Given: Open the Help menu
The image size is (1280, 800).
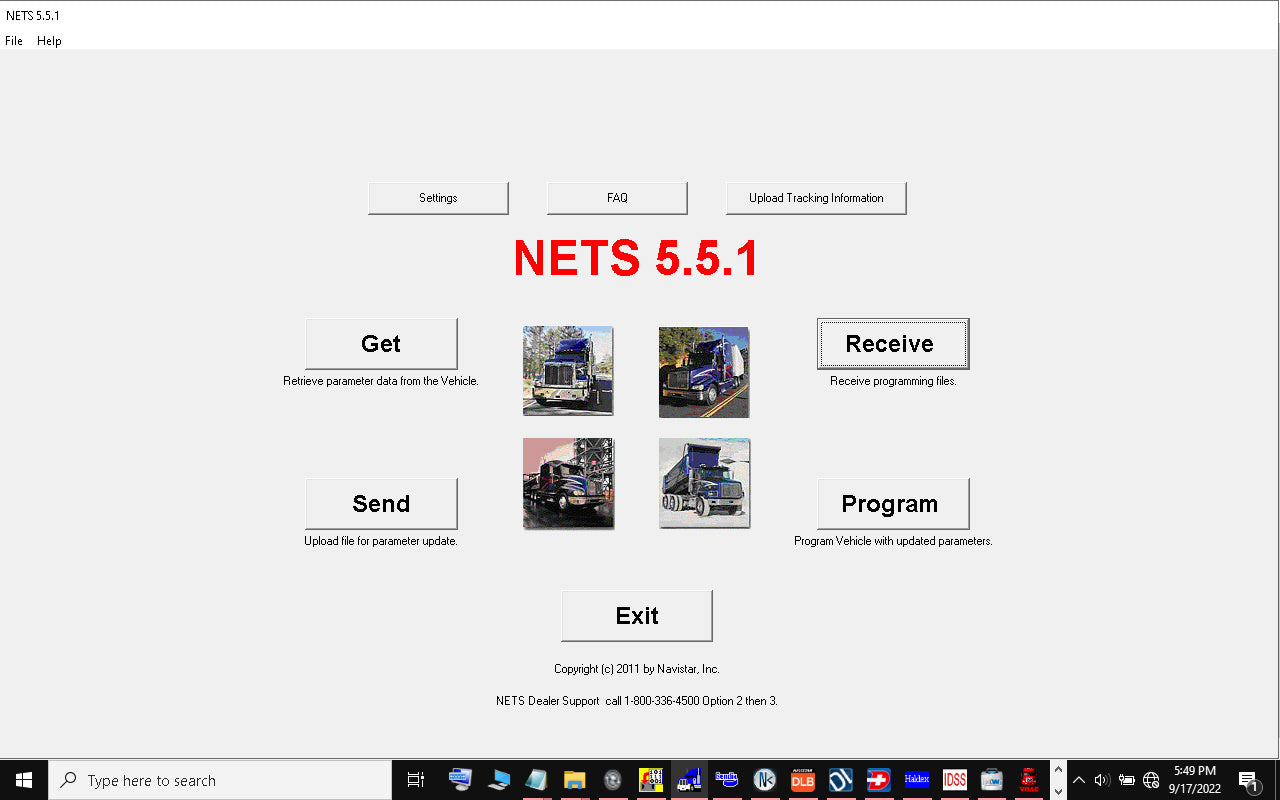Looking at the screenshot, I should pyautogui.click(x=49, y=41).
